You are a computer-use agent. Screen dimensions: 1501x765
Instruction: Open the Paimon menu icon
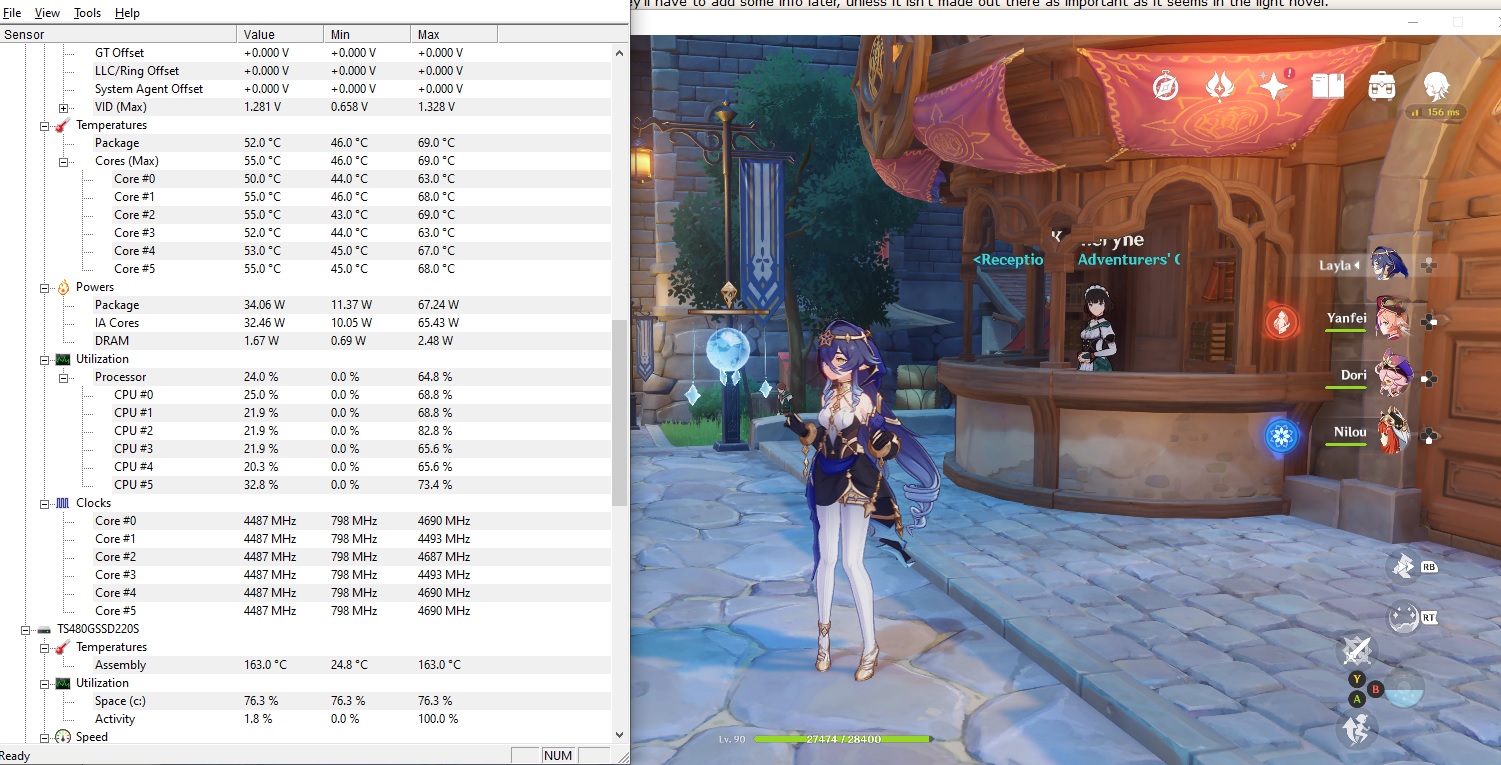click(x=1437, y=86)
